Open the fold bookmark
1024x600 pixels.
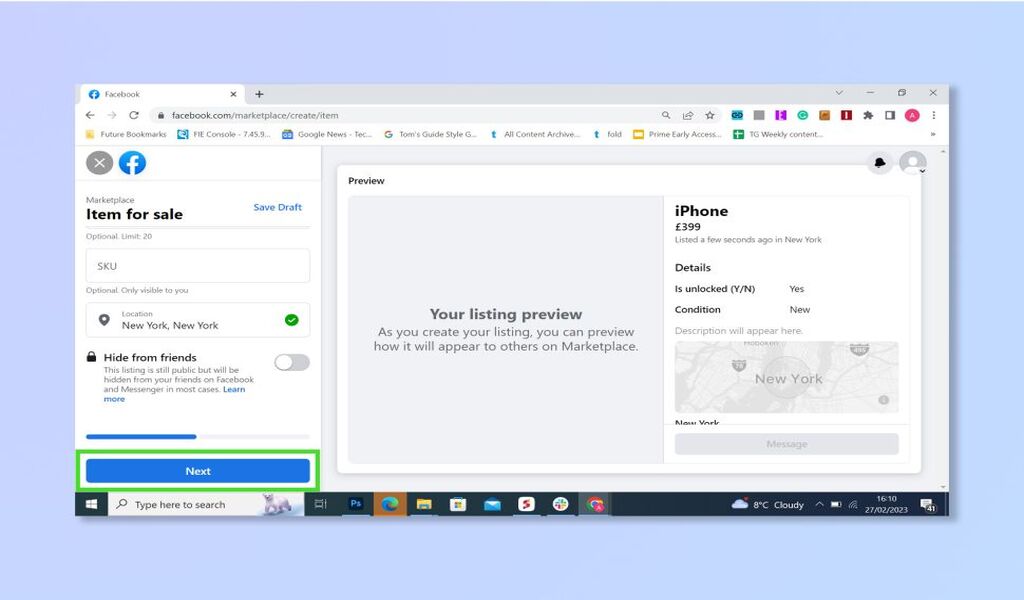coord(607,134)
